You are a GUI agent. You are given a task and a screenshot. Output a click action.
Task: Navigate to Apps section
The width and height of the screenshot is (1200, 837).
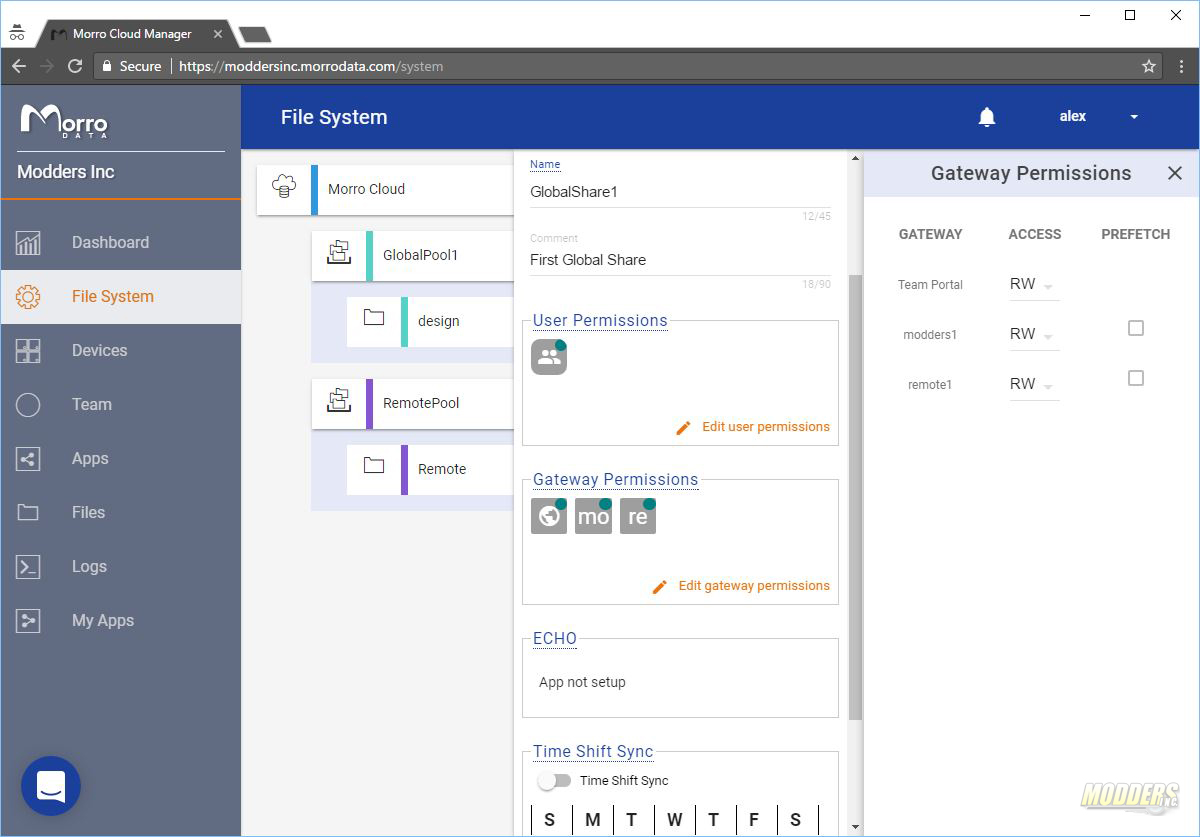[x=121, y=459]
